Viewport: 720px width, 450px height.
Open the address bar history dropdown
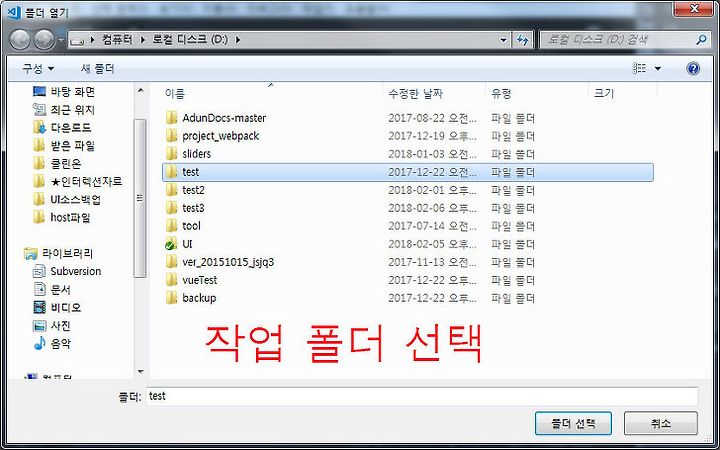click(x=504, y=40)
